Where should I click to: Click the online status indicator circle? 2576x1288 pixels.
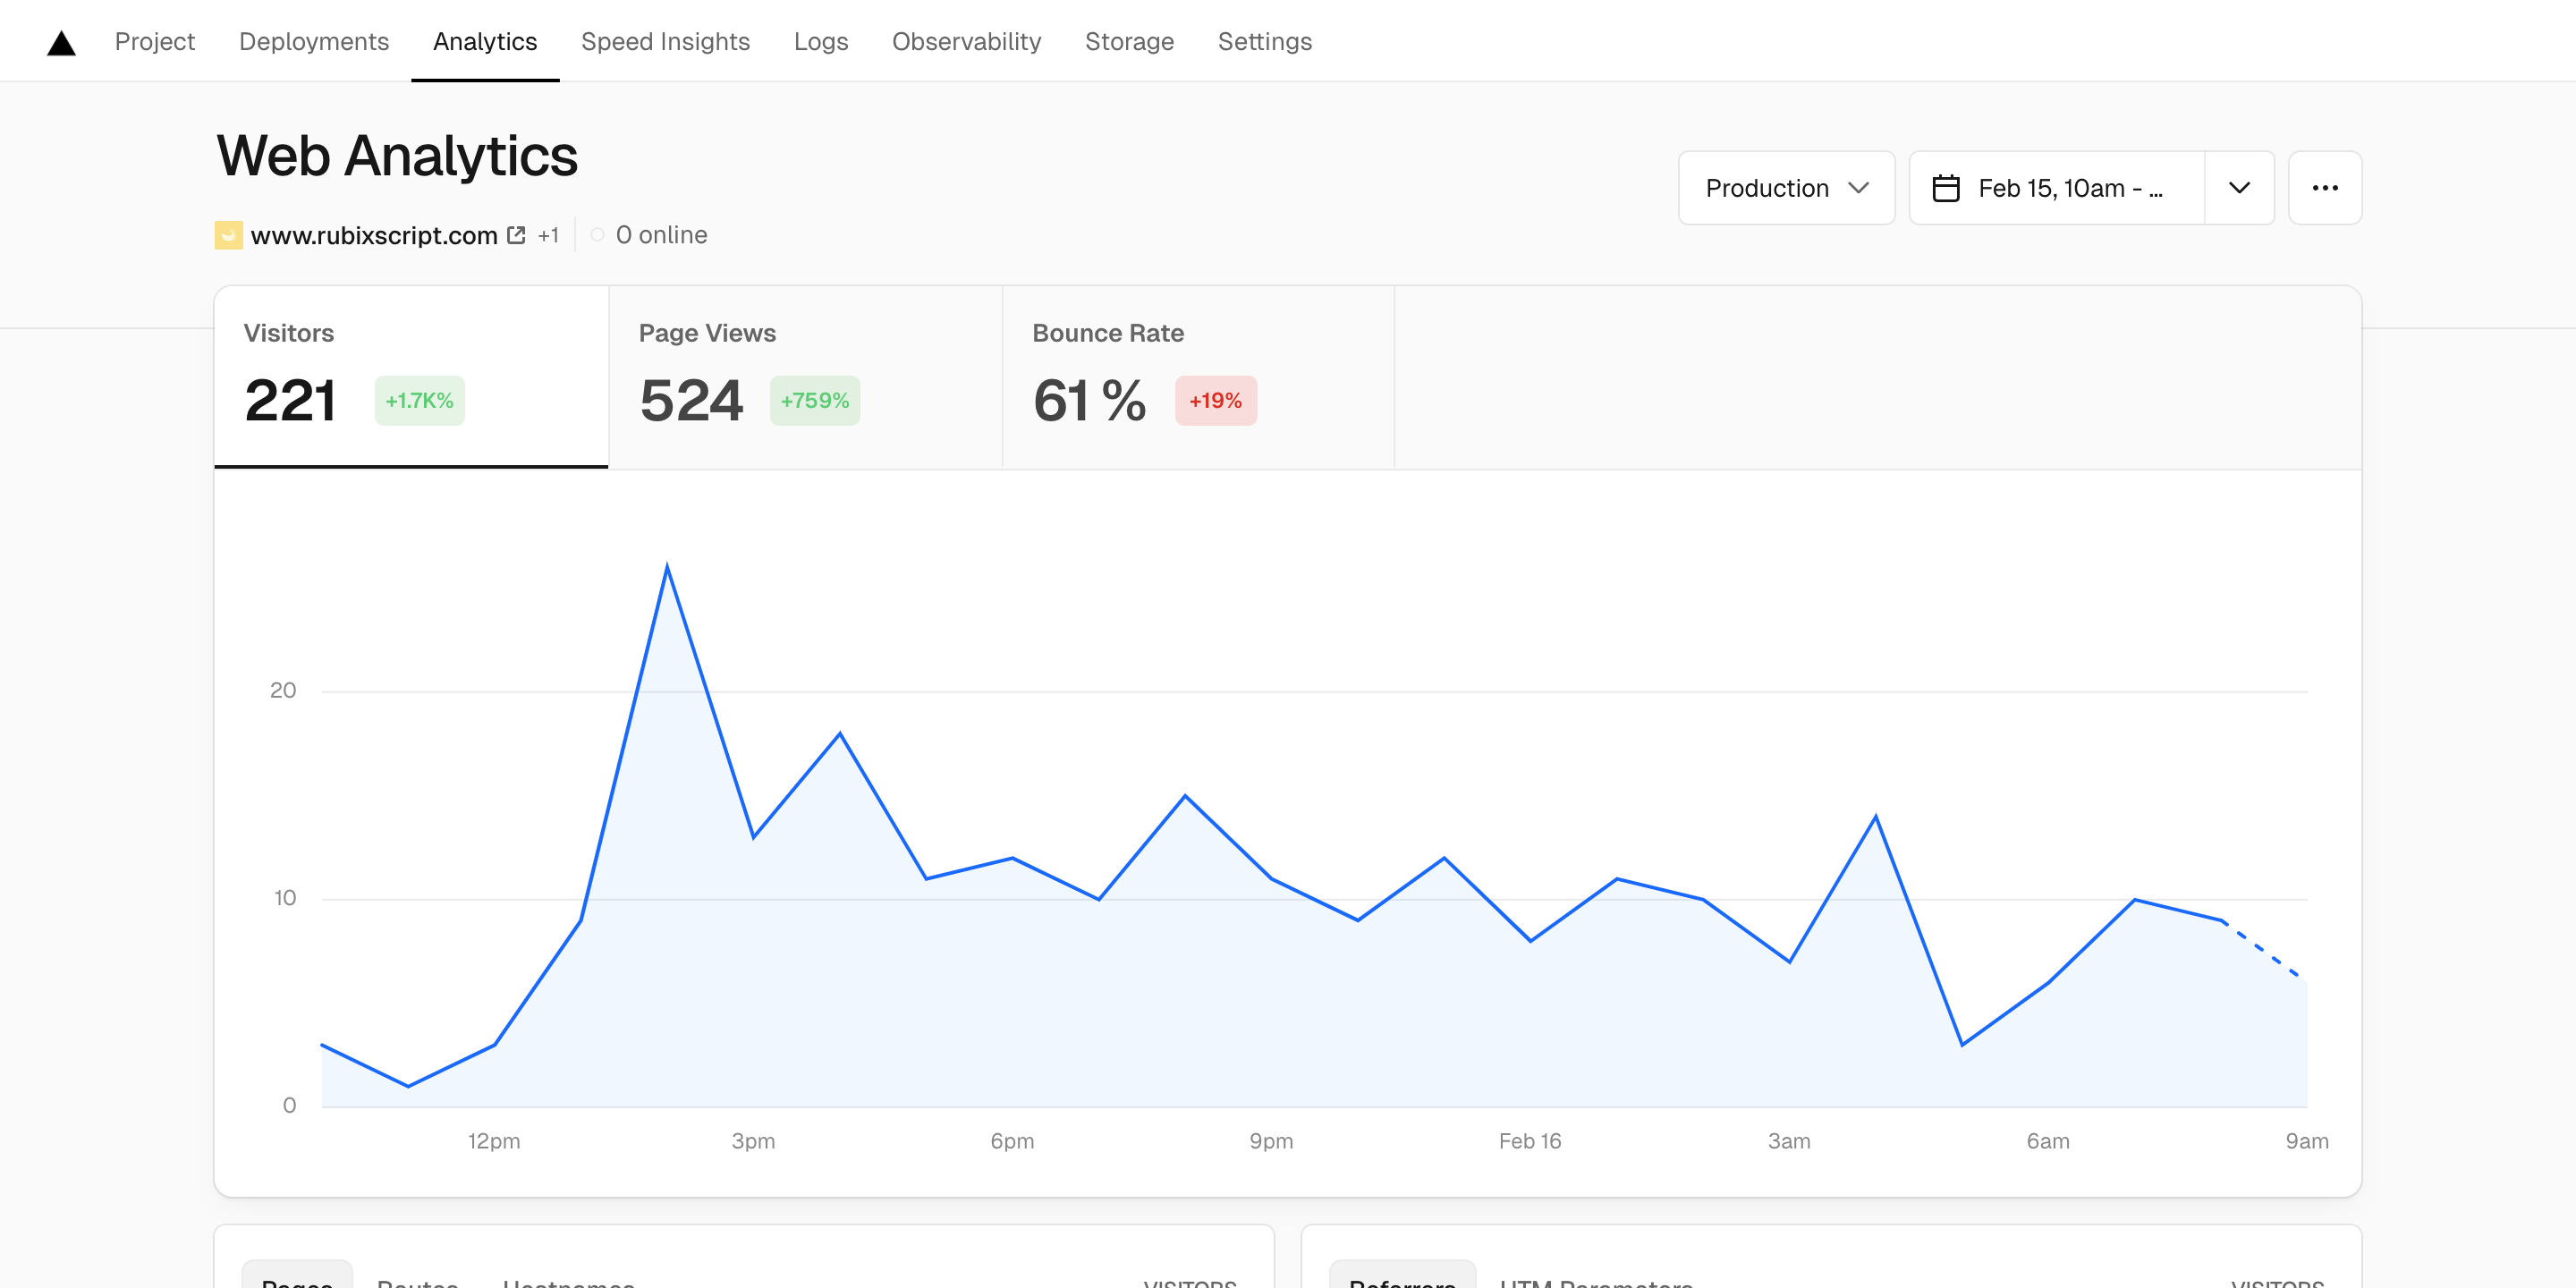597,235
